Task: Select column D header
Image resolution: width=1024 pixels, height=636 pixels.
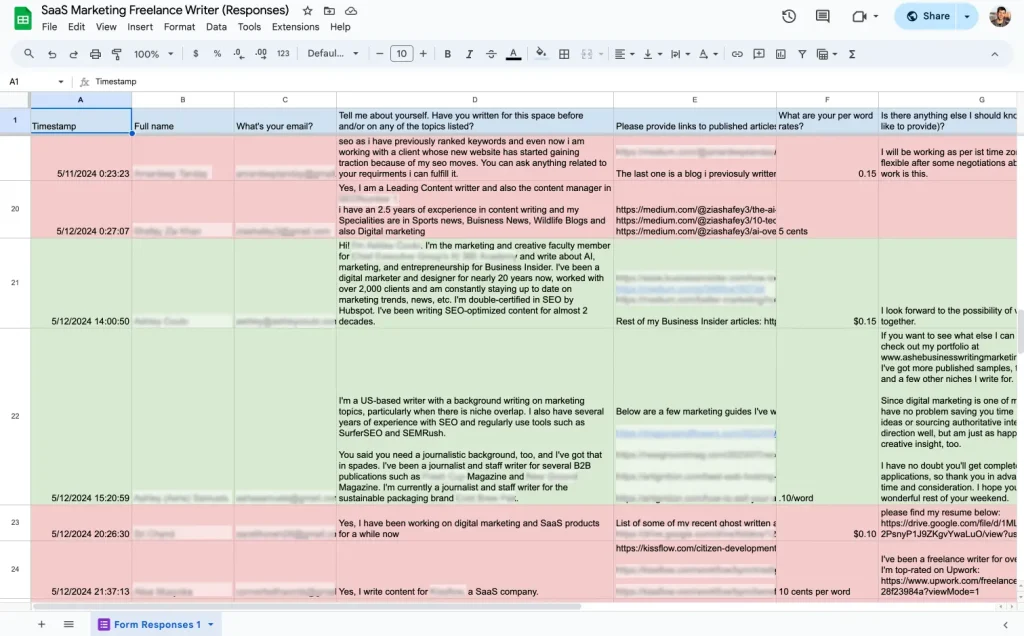Action: [475, 100]
